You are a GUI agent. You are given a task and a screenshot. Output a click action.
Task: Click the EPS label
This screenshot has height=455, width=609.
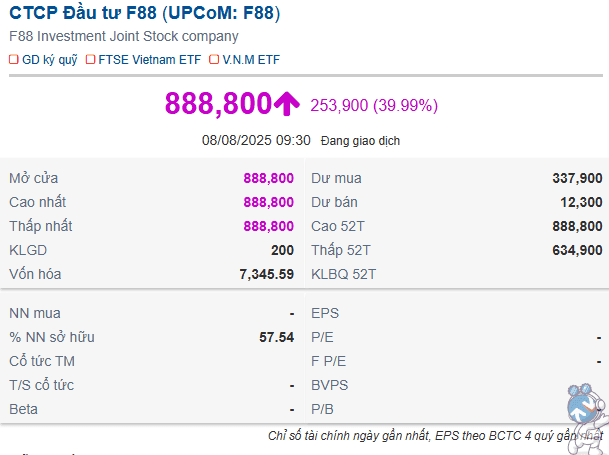point(325,313)
